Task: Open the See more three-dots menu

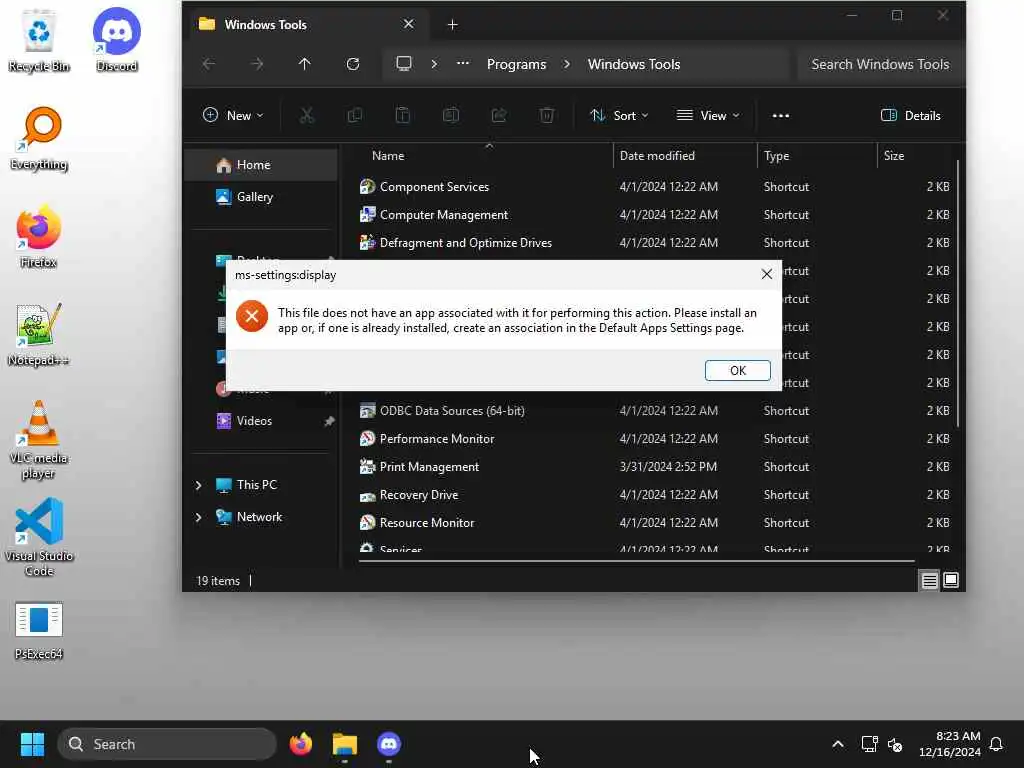Action: pyautogui.click(x=780, y=116)
